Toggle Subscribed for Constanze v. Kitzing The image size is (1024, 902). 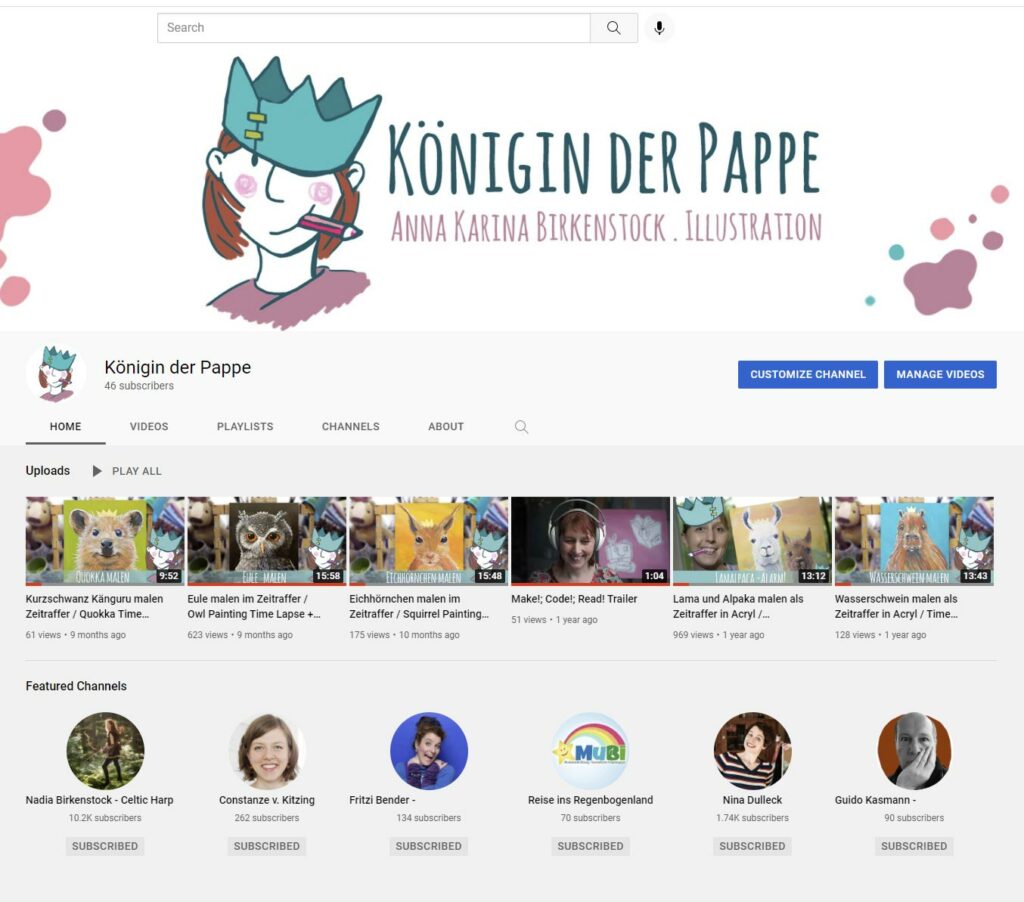point(267,846)
